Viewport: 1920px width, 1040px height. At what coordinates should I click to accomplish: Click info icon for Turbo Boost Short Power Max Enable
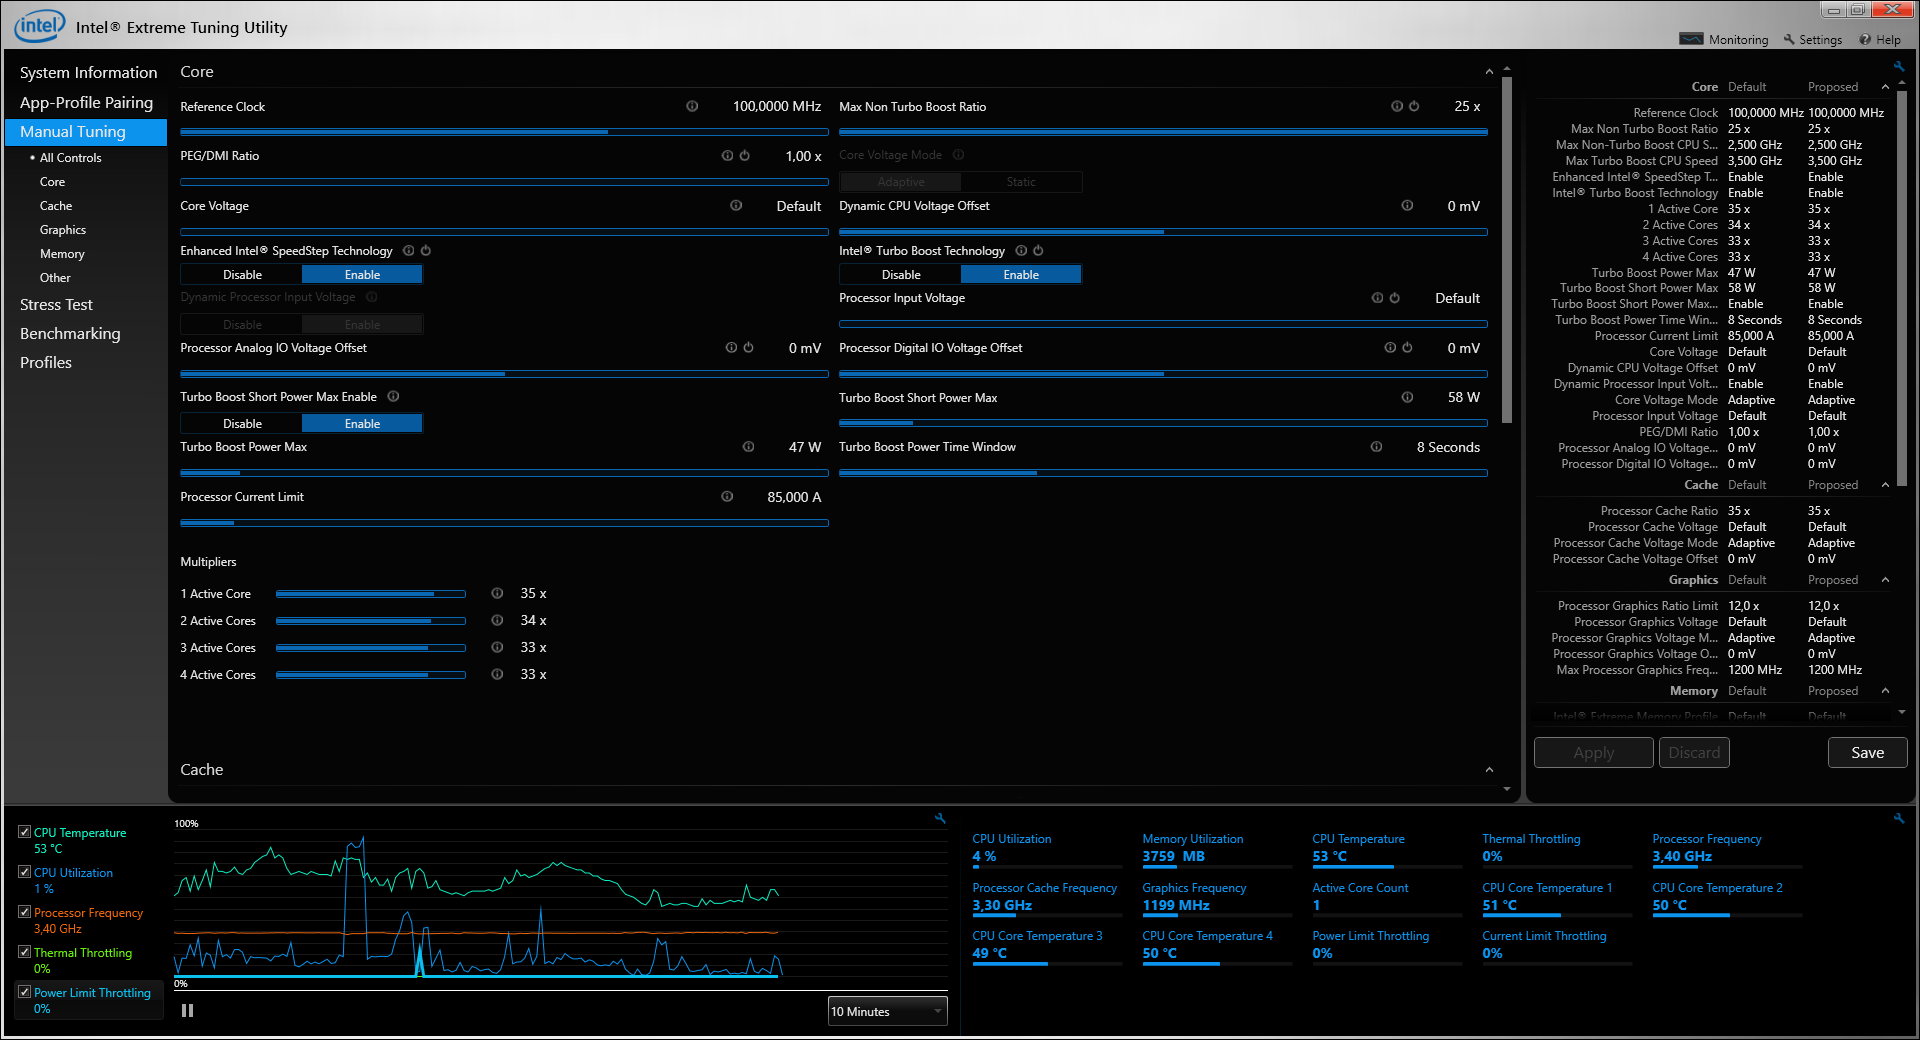[x=393, y=397]
